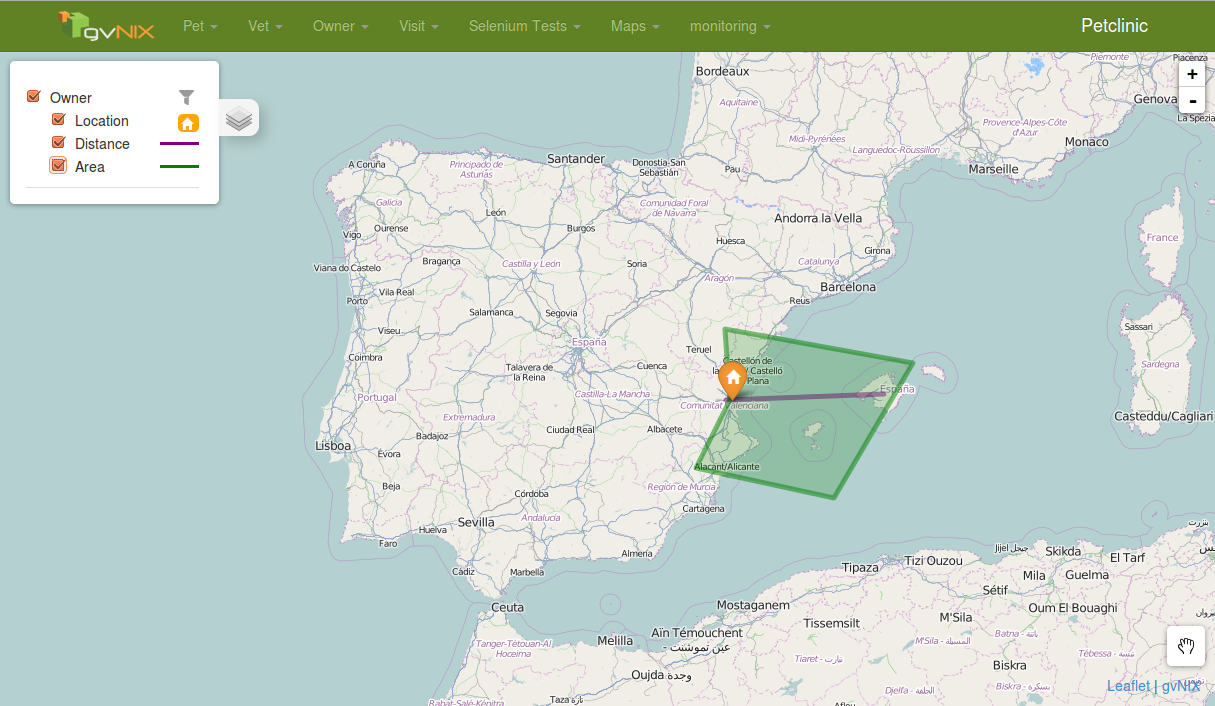Zoom in with the plus button

tap(1192, 74)
